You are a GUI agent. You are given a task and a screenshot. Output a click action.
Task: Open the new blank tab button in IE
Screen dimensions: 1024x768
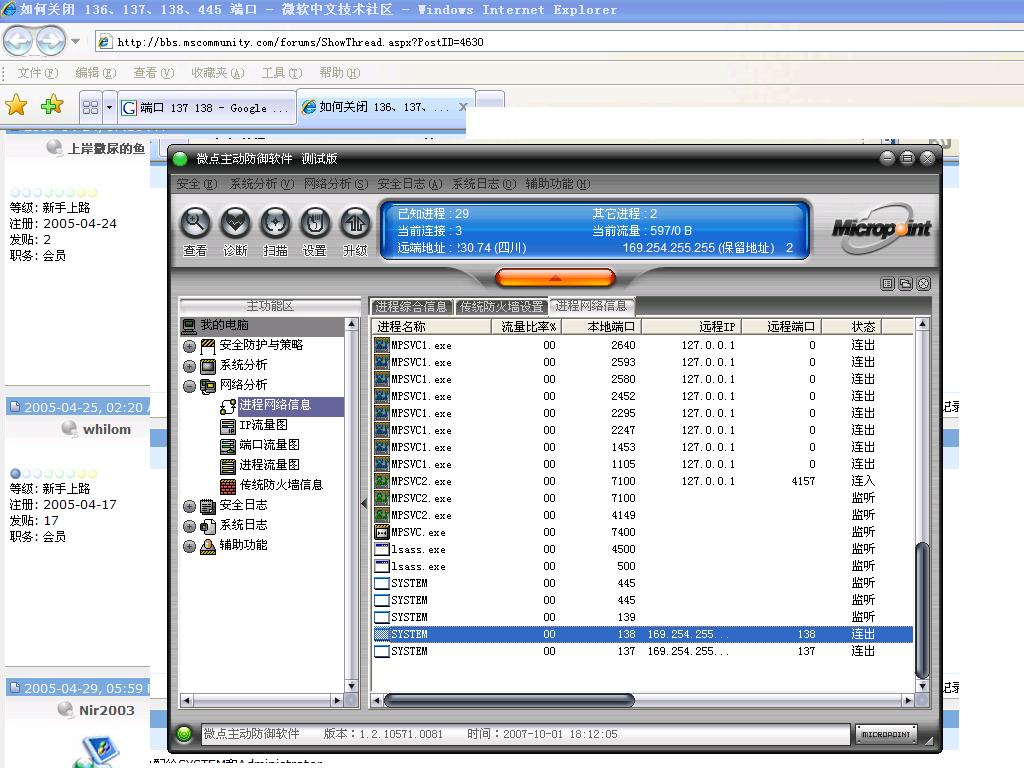tap(490, 101)
